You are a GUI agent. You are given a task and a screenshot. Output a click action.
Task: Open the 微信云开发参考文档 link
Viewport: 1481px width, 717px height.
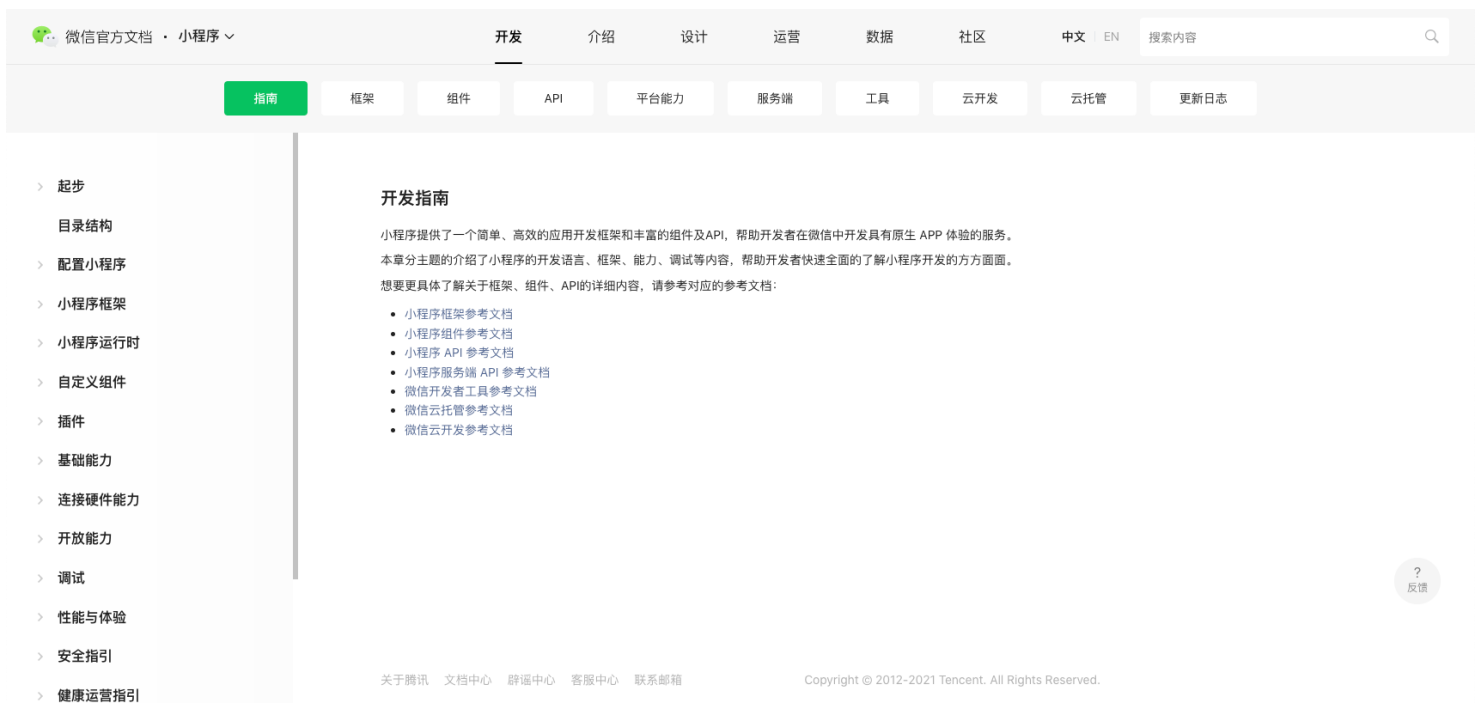click(458, 430)
